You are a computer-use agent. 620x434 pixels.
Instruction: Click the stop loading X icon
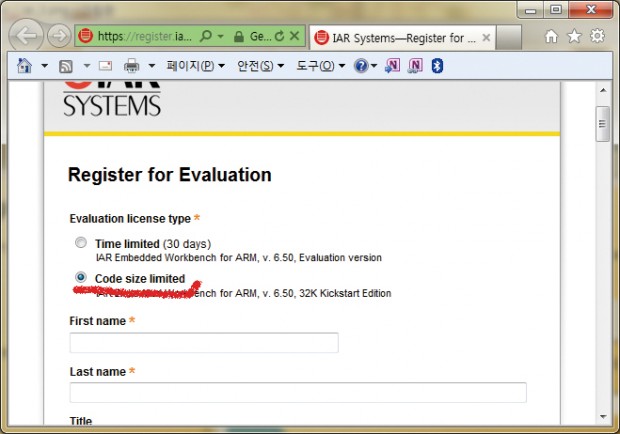click(294, 36)
